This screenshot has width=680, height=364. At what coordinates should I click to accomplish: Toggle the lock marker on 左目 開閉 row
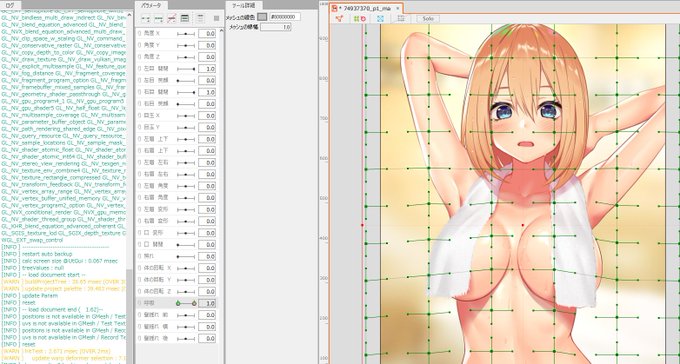(x=139, y=69)
